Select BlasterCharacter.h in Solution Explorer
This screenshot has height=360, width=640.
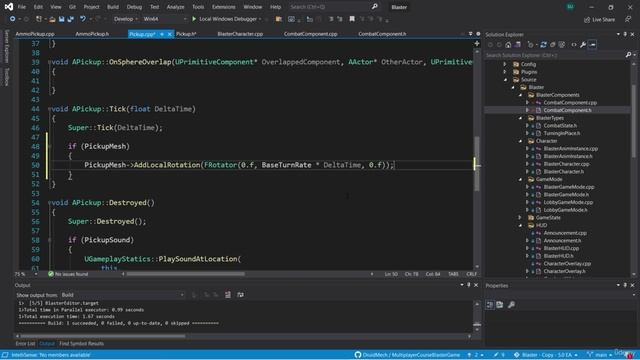563,171
